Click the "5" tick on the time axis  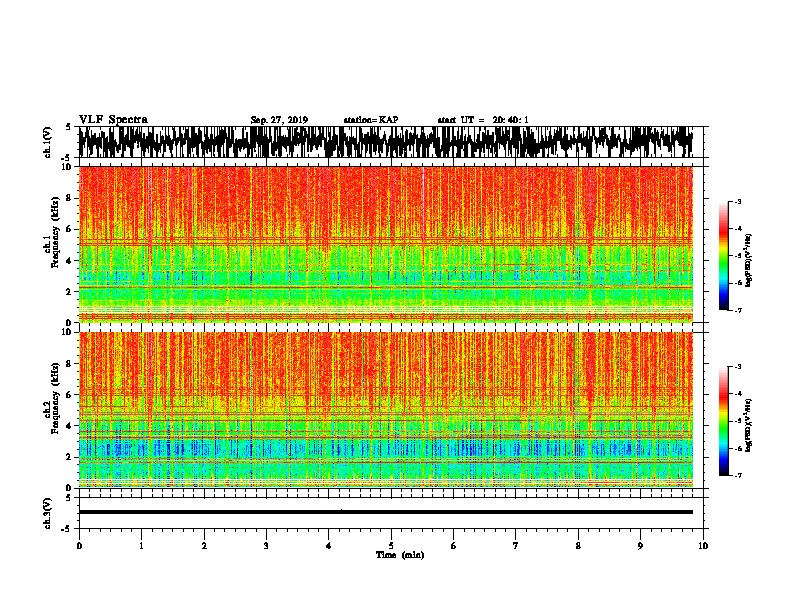coord(391,546)
